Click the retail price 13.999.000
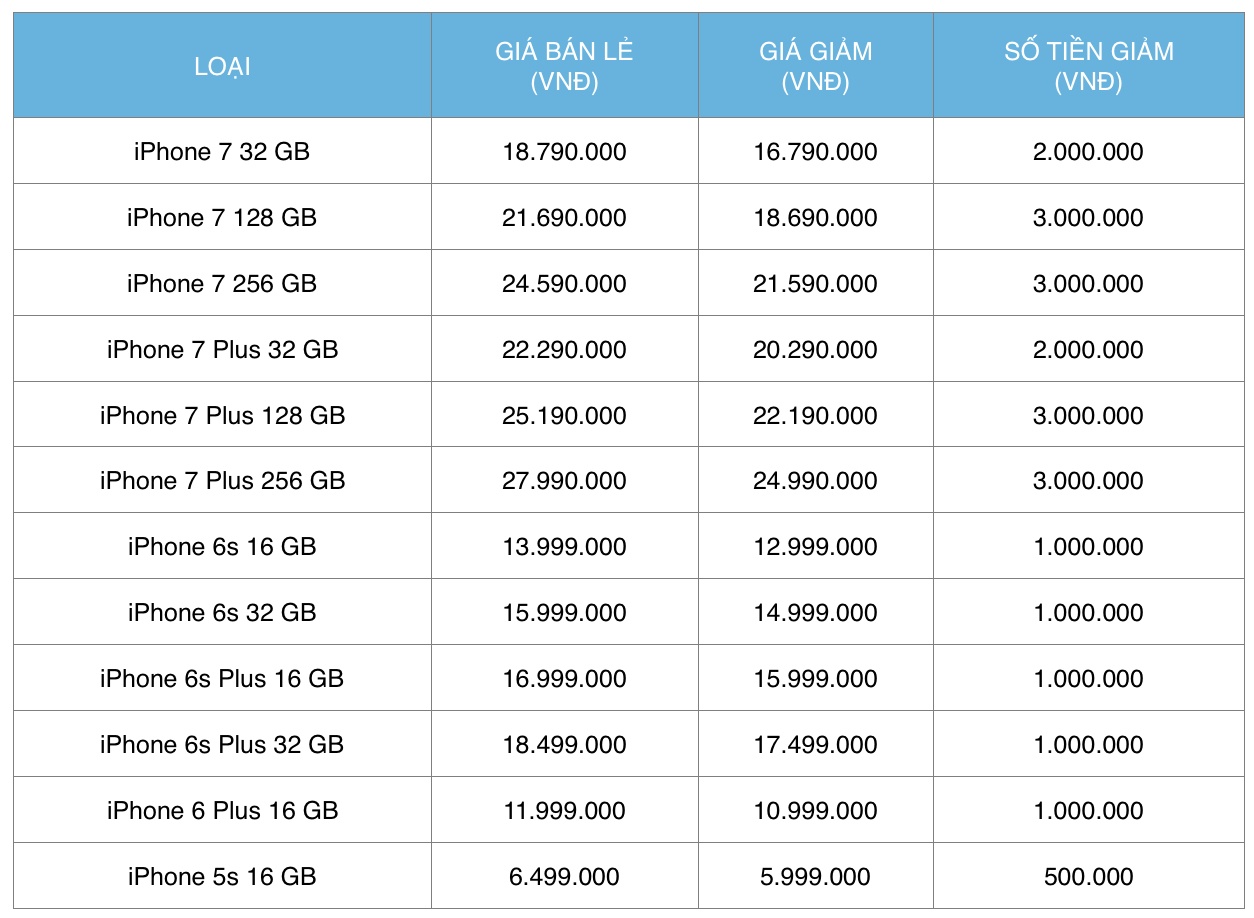Image resolution: width=1254 pixels, height=918 pixels. [x=564, y=547]
